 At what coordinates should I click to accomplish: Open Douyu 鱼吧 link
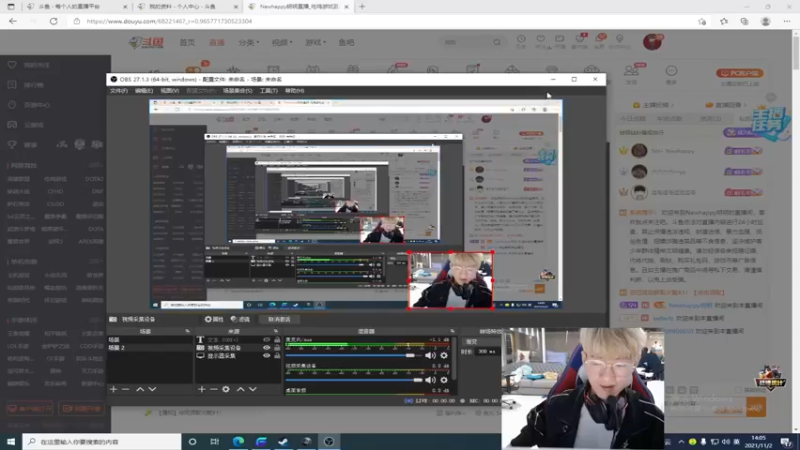(346, 42)
